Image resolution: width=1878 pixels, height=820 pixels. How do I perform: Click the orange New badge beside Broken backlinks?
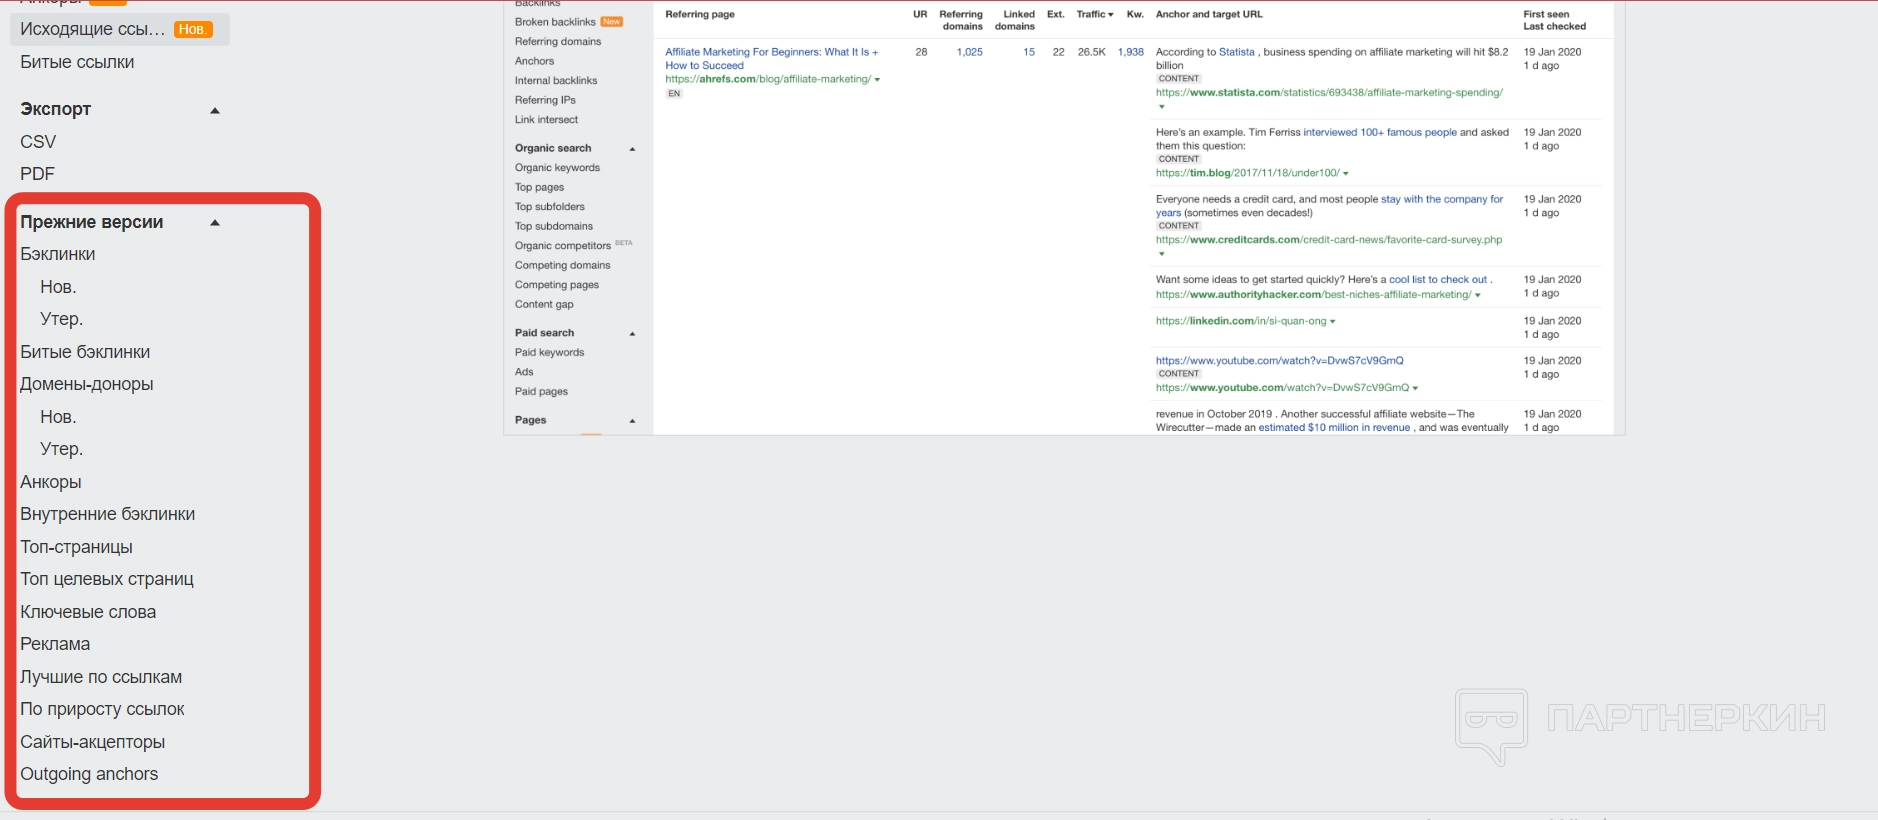point(611,22)
